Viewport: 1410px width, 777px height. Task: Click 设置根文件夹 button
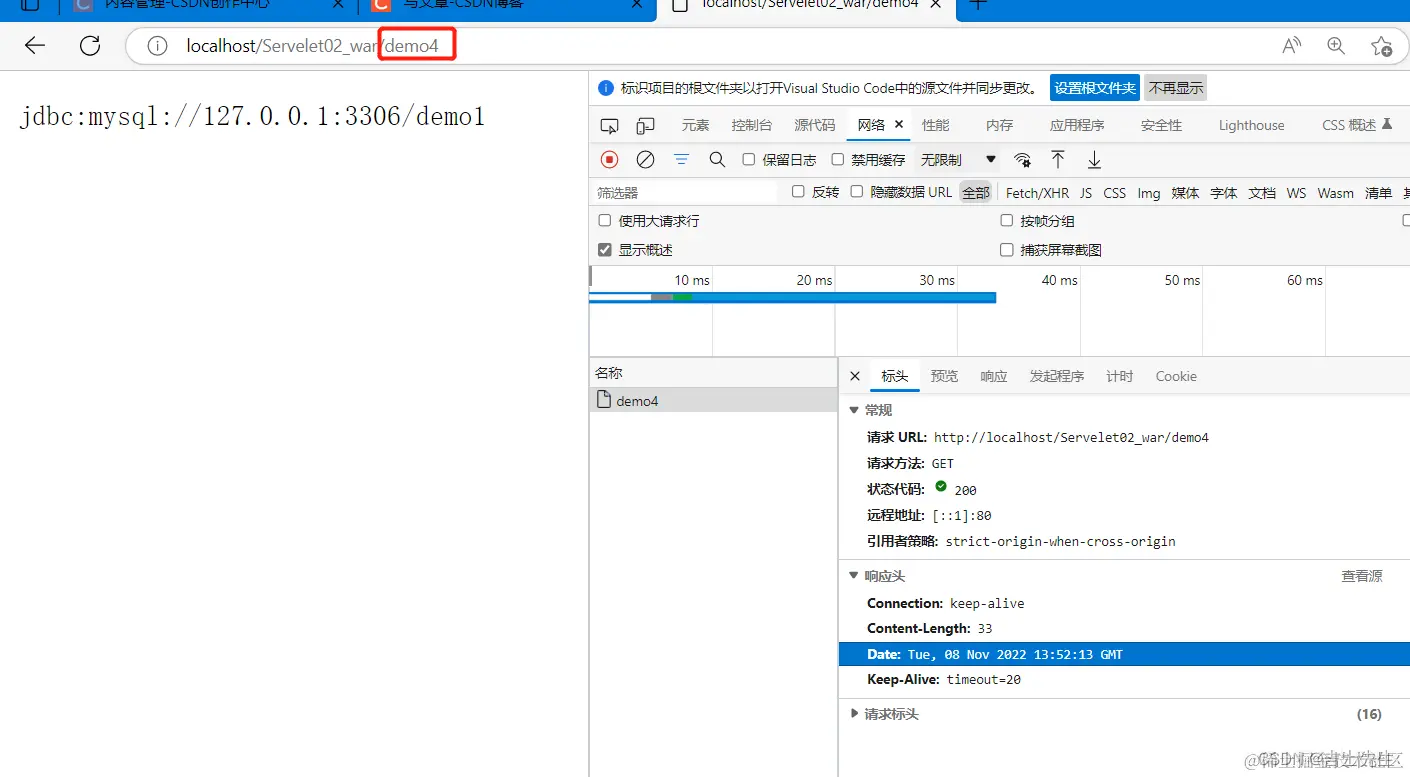pyautogui.click(x=1095, y=88)
